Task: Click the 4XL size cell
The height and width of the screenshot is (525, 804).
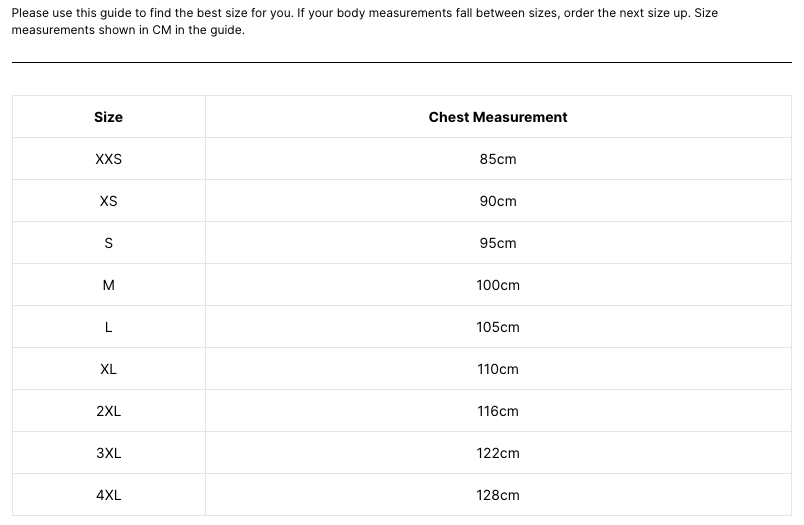Action: (x=108, y=495)
